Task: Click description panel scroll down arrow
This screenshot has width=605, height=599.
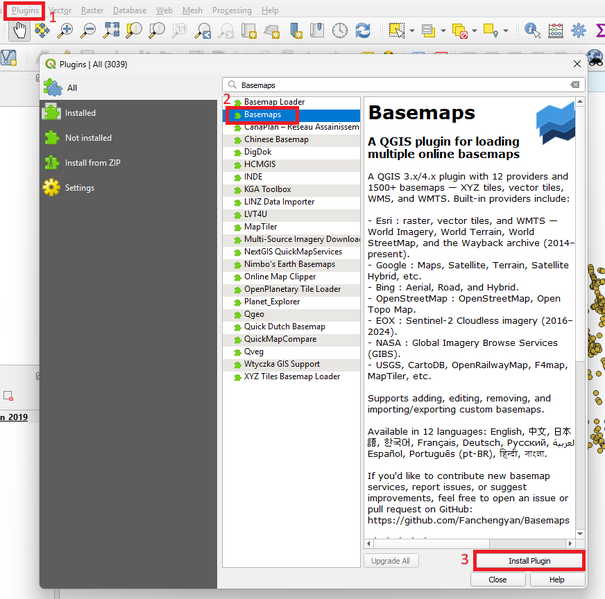Action: click(x=580, y=533)
